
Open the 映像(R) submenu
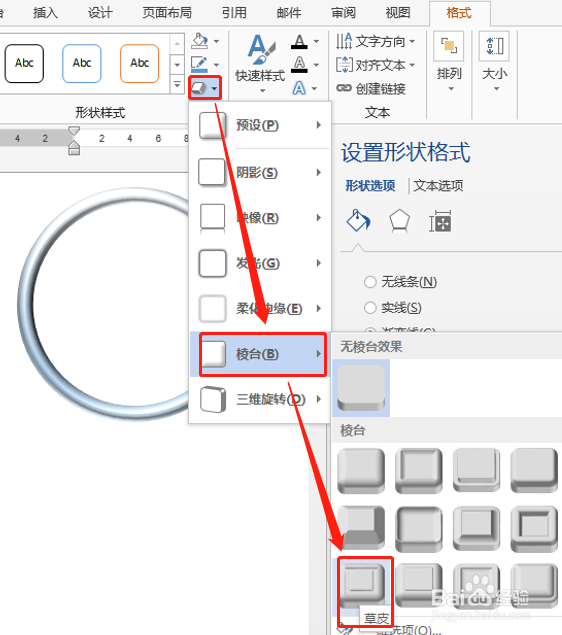260,218
